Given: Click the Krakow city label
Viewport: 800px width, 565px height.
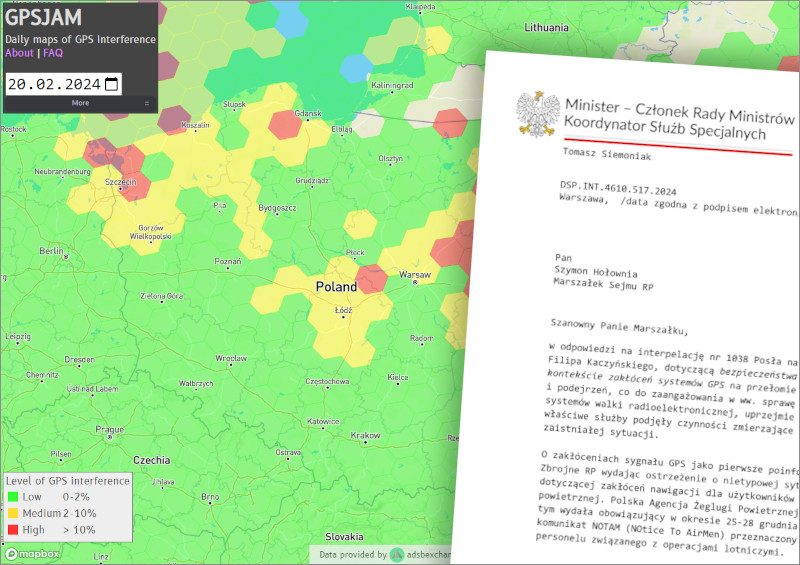Looking at the screenshot, I should point(365,435).
